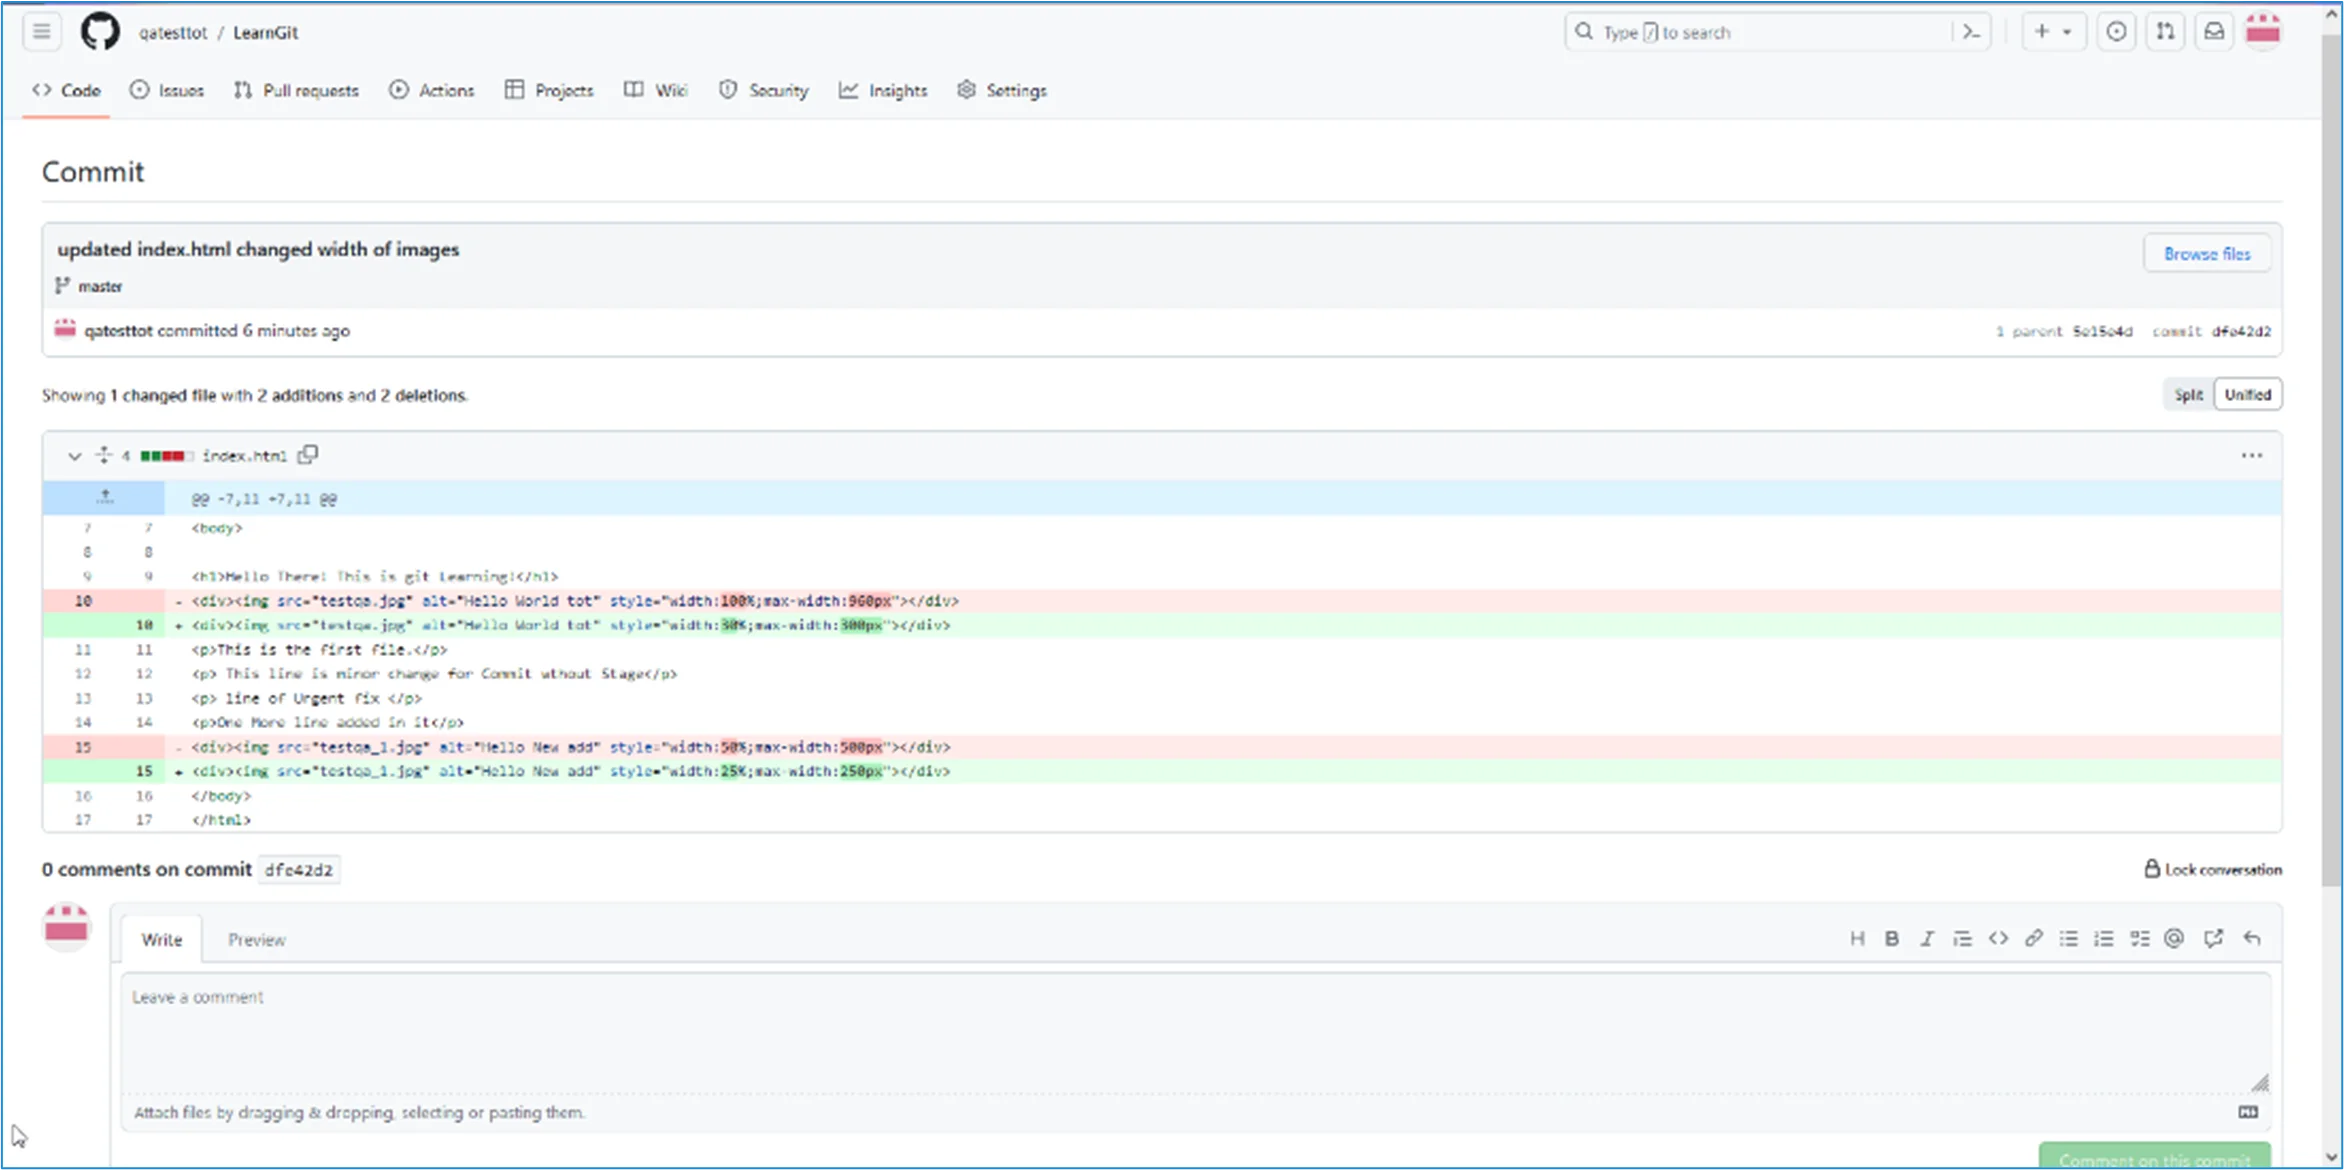This screenshot has height=1170, width=2344.
Task: Click the Leave a comment text area
Action: [1195, 1030]
